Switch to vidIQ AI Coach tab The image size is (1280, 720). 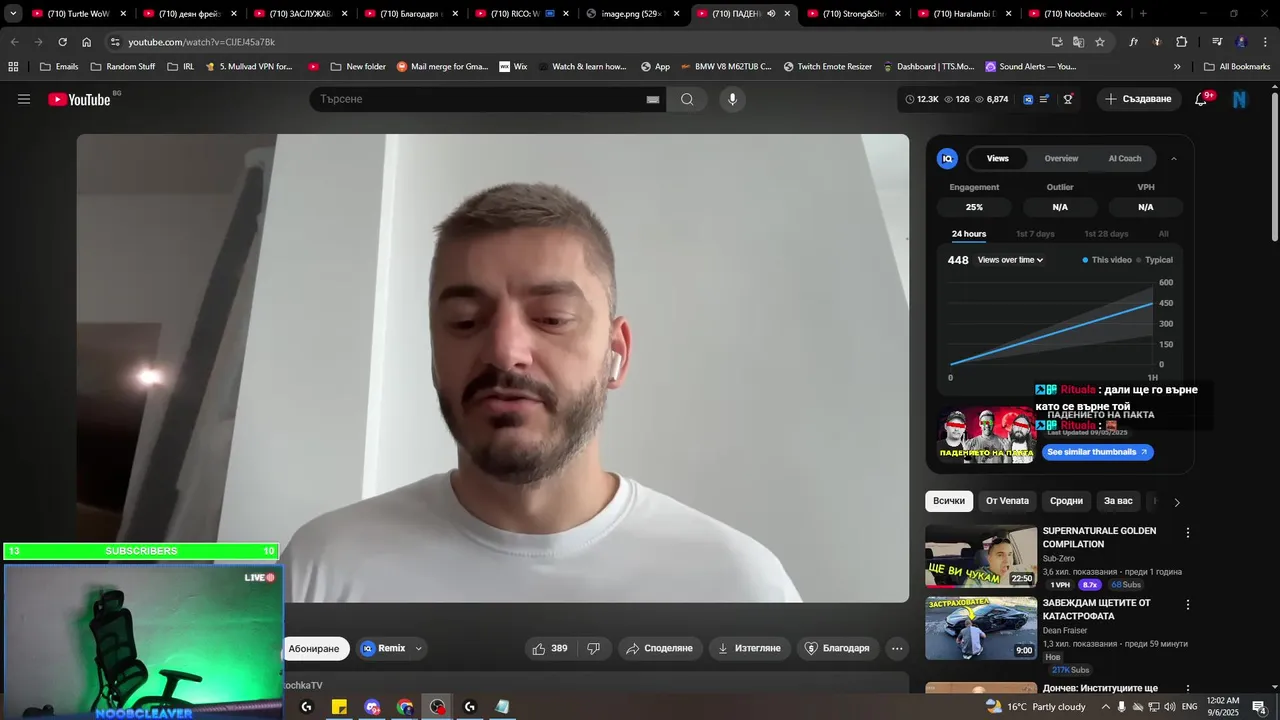[1124, 158]
